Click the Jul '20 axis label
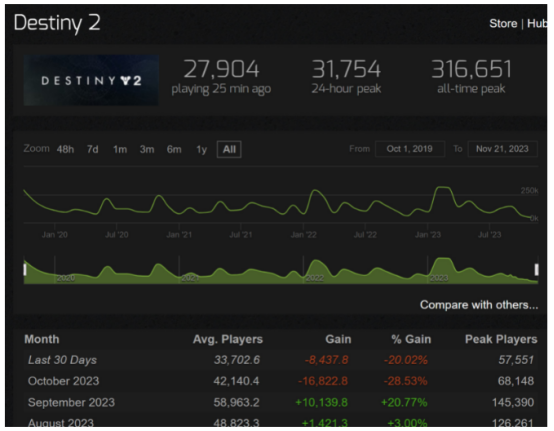554x431 pixels. click(117, 235)
